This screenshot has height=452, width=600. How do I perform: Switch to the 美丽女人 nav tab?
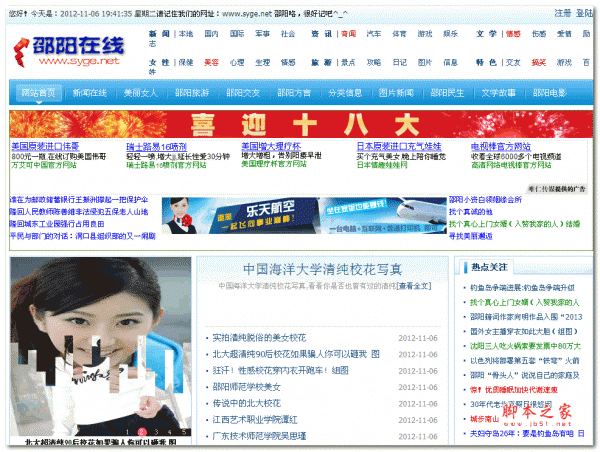click(140, 93)
